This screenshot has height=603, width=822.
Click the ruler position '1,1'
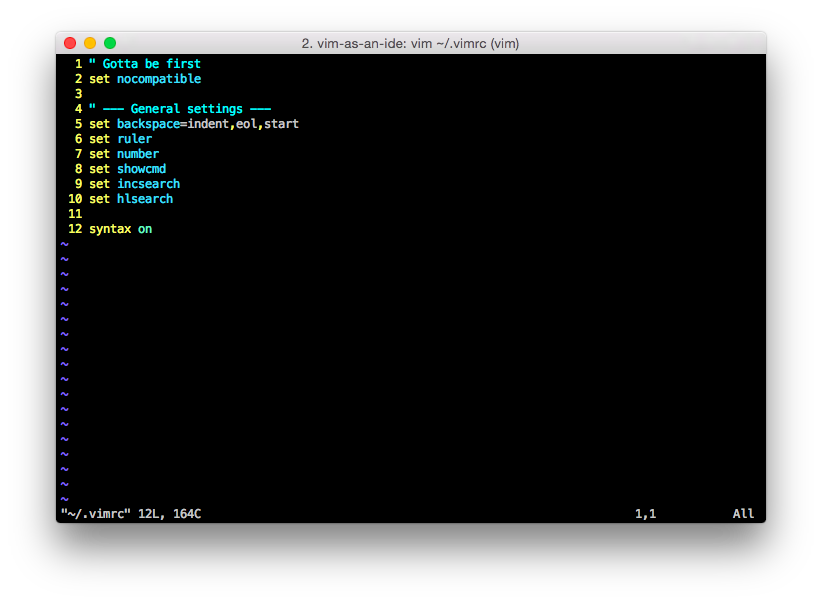point(645,514)
